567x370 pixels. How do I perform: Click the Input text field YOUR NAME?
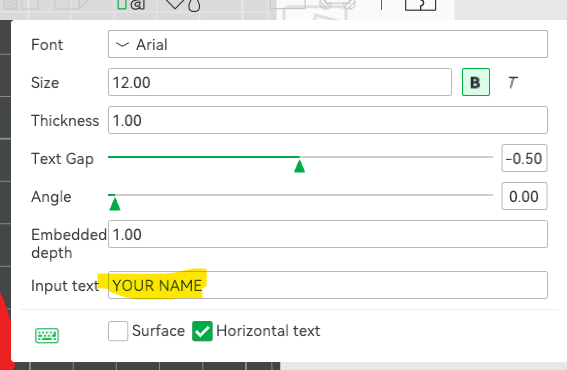[x=328, y=285]
